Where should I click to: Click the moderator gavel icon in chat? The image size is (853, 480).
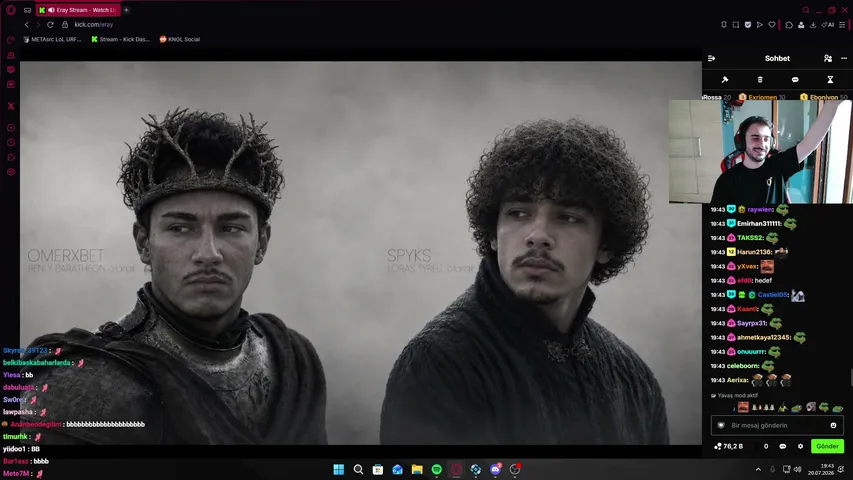(x=725, y=79)
